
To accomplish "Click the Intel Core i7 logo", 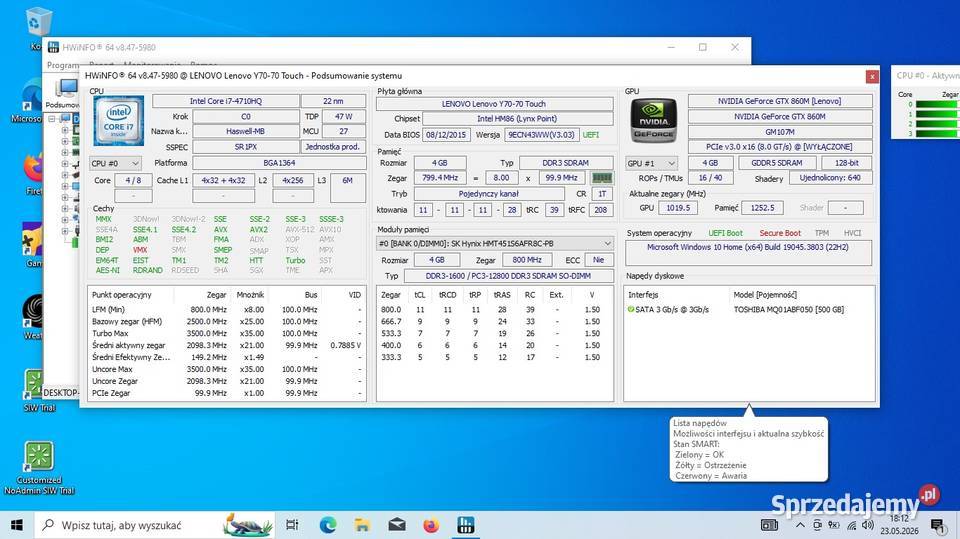I will (x=119, y=120).
